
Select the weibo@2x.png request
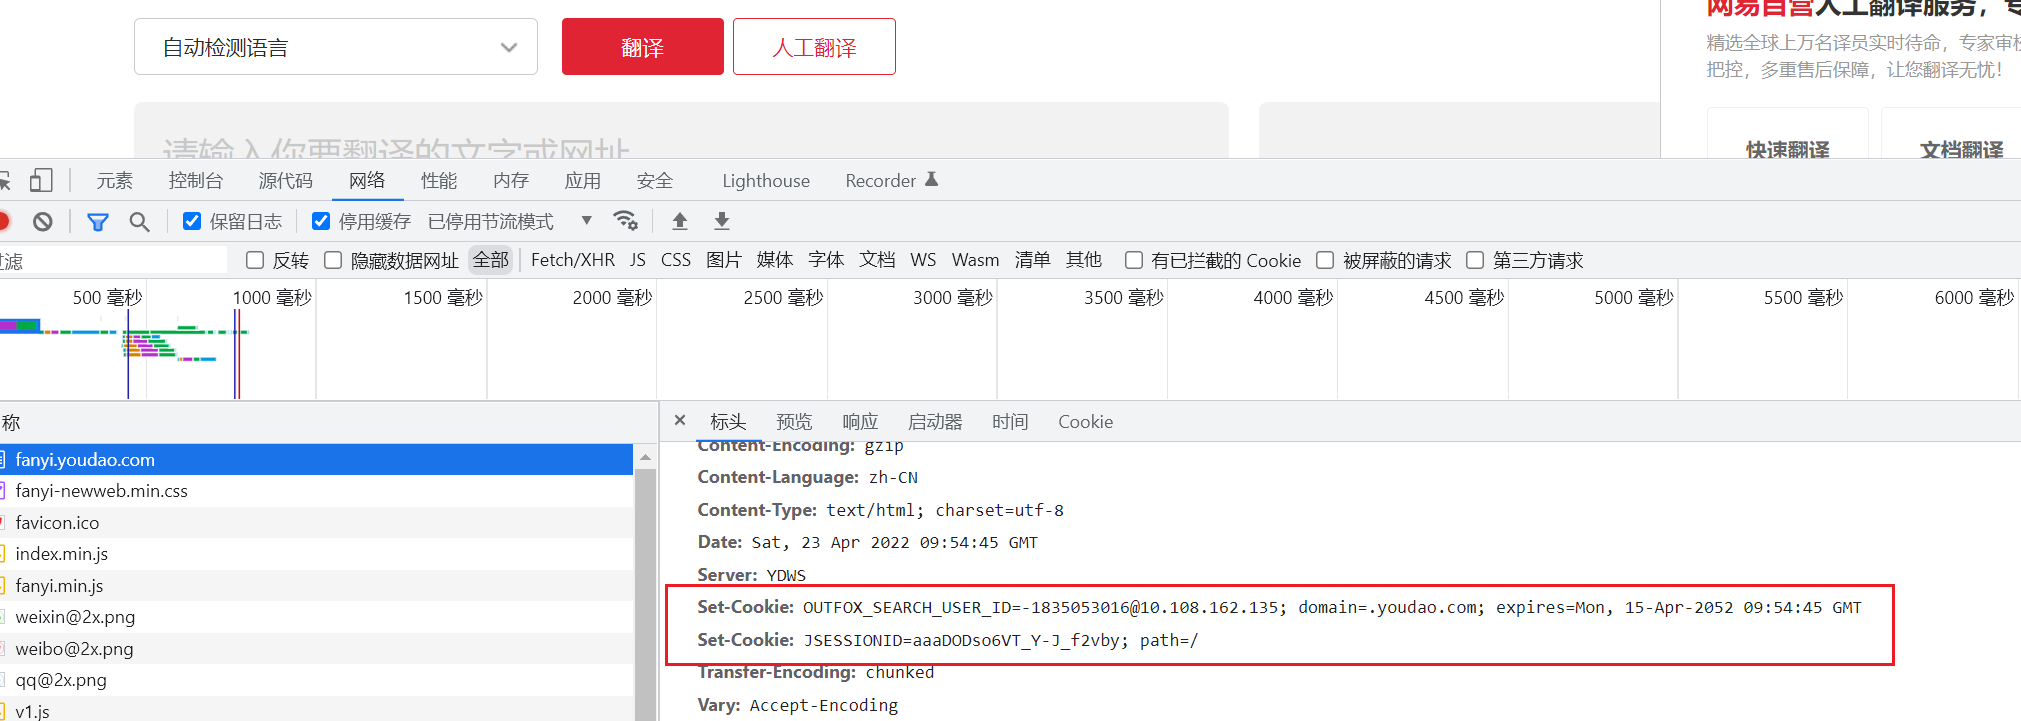[x=316, y=648]
